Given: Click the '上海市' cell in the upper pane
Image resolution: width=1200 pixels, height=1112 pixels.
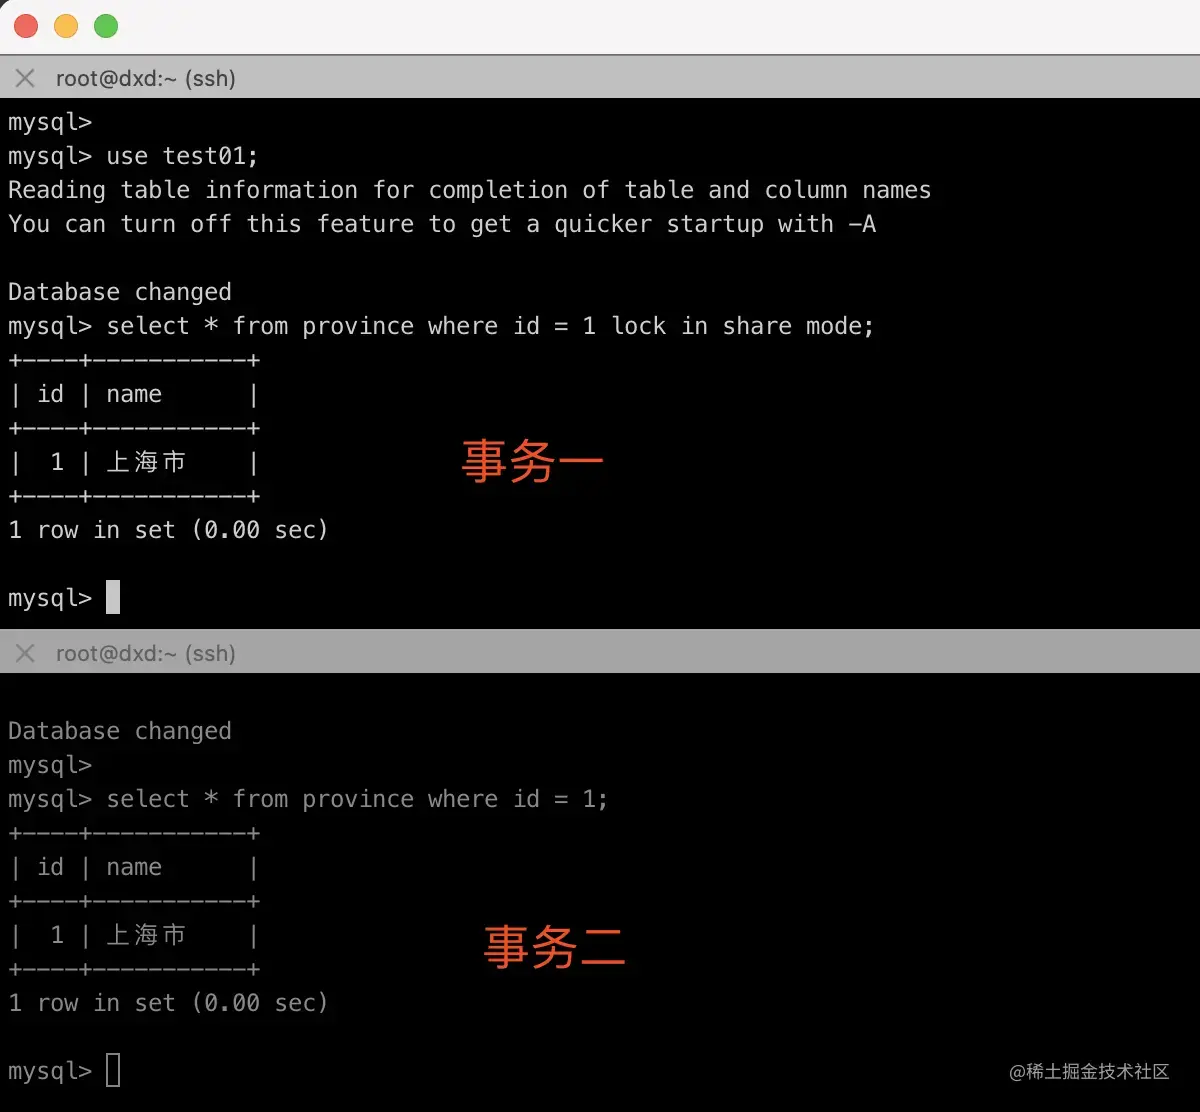Looking at the screenshot, I should pyautogui.click(x=146, y=462).
